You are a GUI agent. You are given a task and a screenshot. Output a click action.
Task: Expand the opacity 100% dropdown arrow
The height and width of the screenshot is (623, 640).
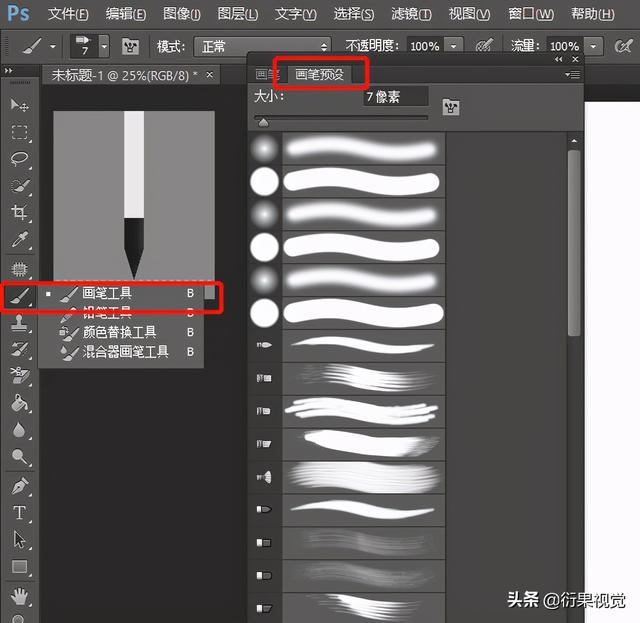453,46
